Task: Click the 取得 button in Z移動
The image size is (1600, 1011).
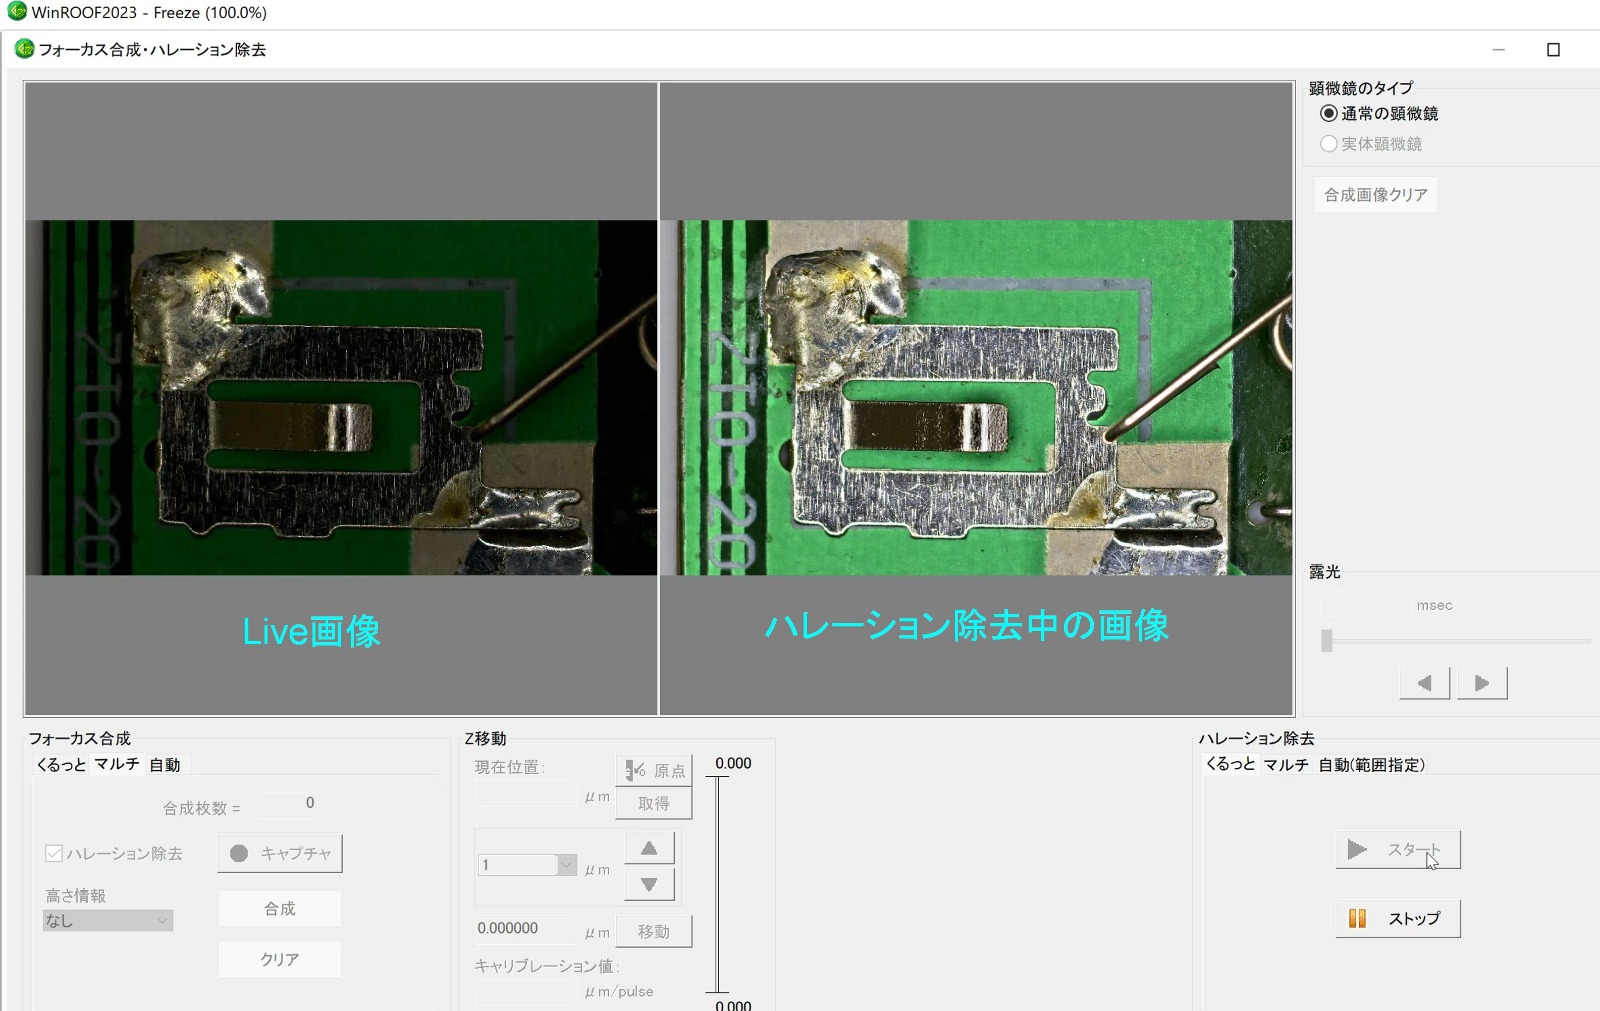Action: (654, 803)
